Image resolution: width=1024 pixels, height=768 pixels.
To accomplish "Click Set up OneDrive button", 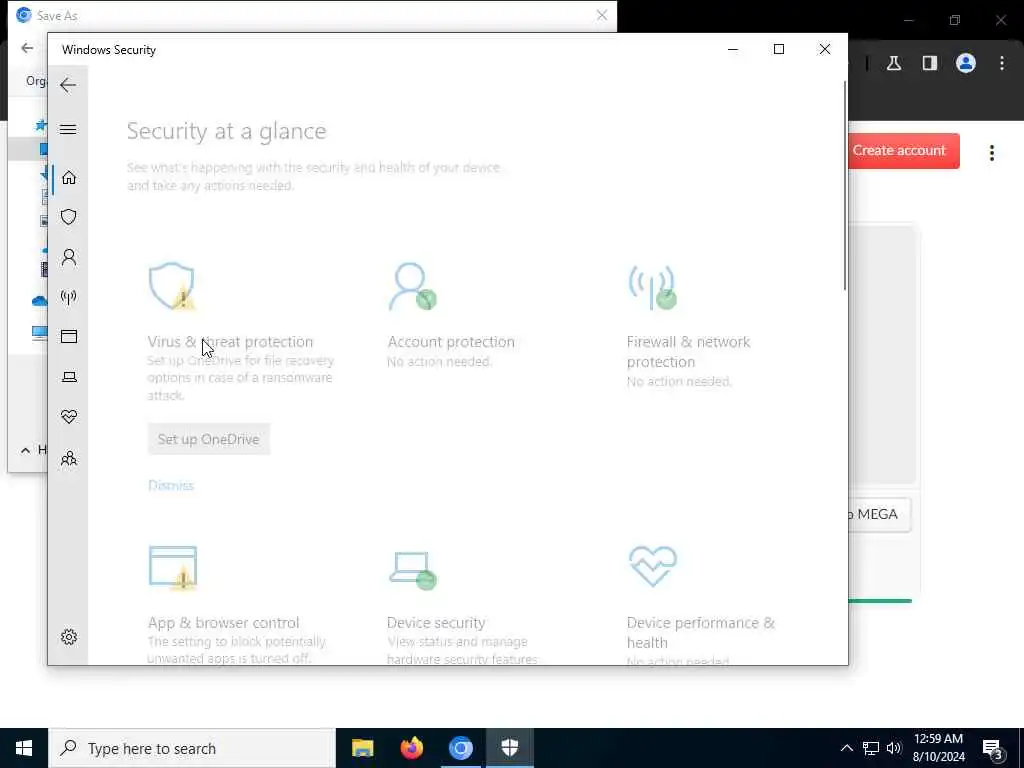I will (209, 440).
